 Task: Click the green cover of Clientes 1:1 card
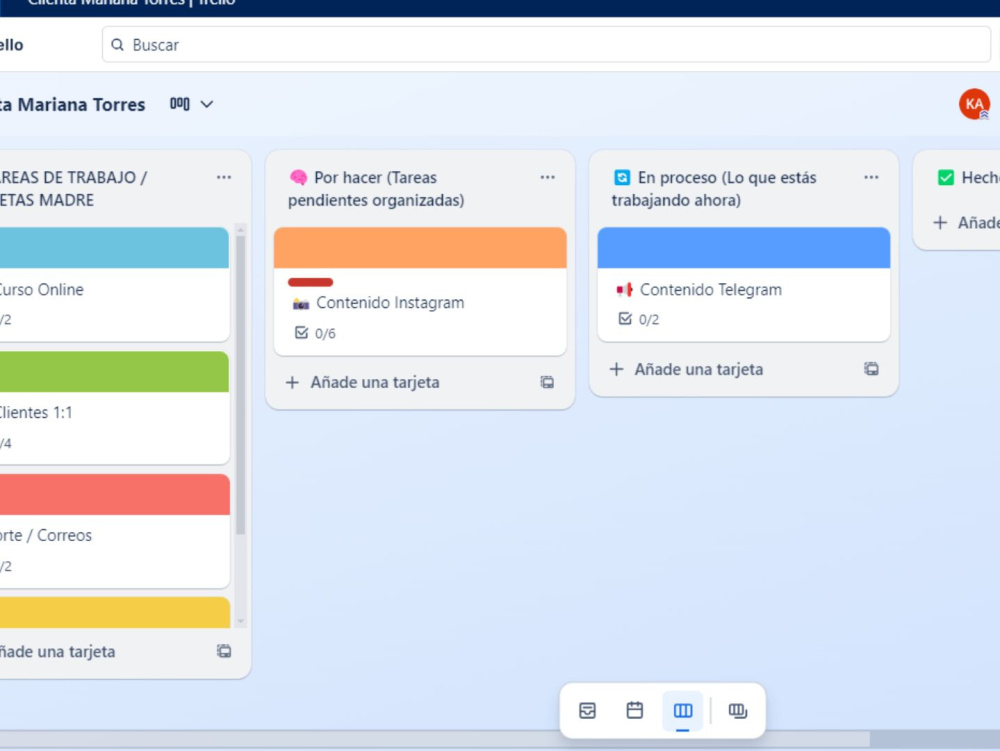click(114, 372)
